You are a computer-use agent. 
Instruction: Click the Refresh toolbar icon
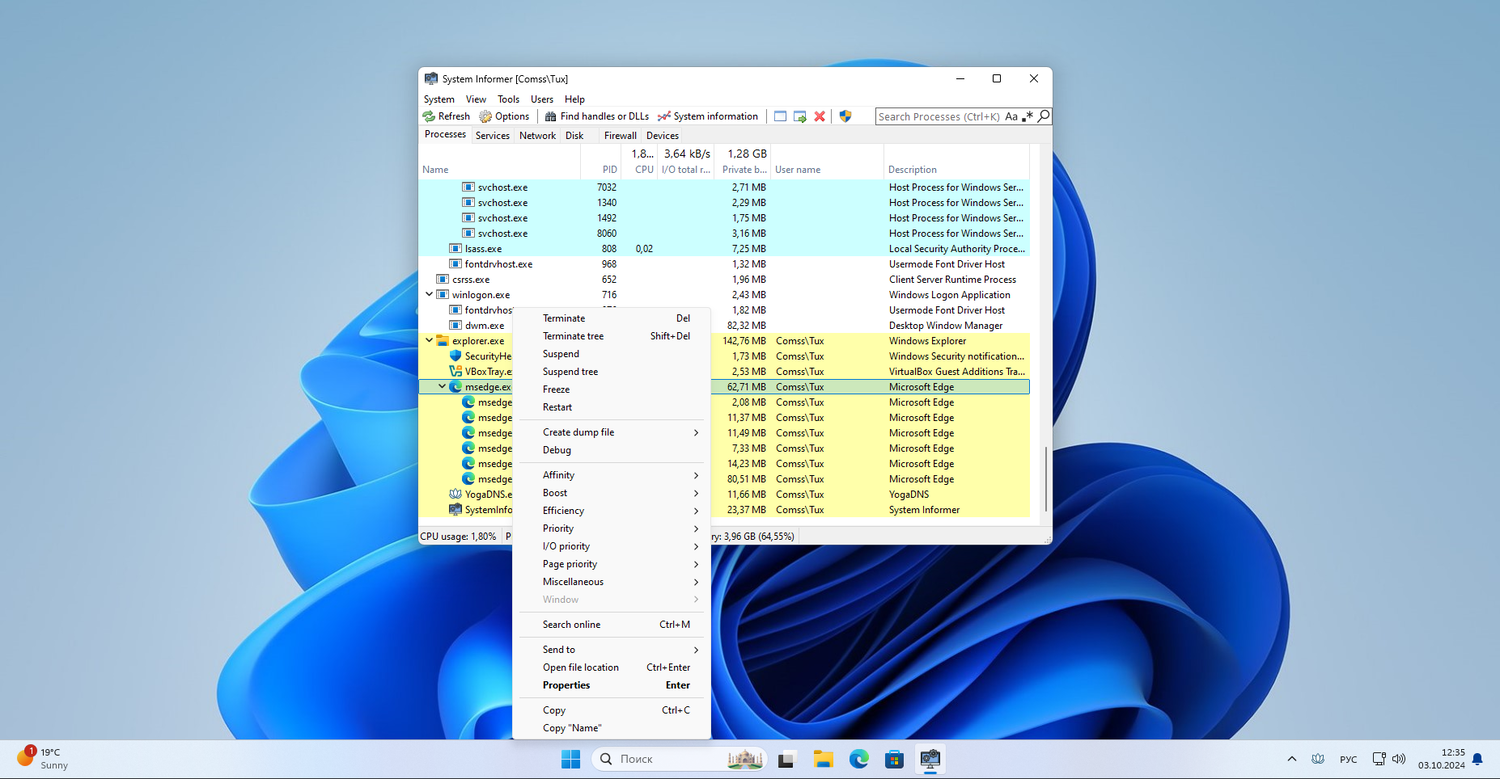click(x=429, y=116)
